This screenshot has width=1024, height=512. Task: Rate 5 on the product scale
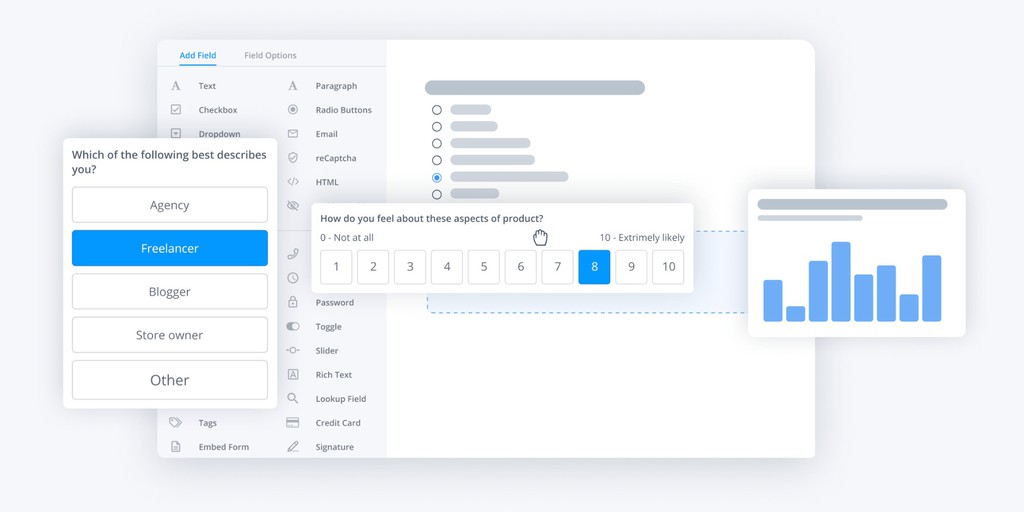484,267
